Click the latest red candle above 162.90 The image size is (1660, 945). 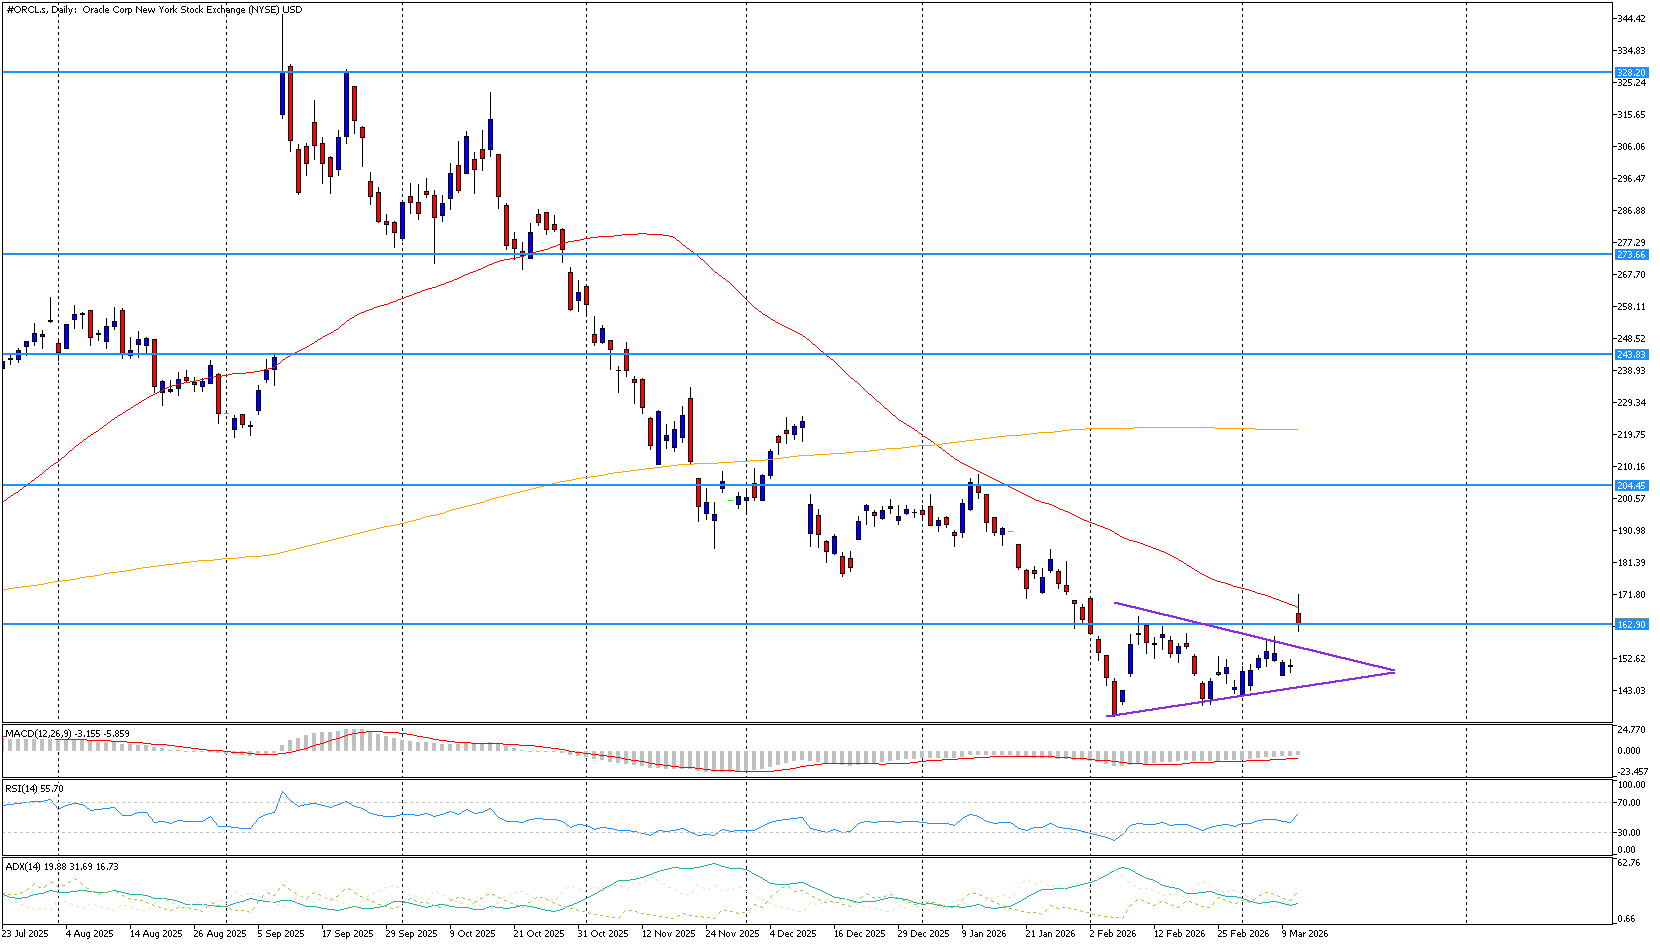point(1299,618)
